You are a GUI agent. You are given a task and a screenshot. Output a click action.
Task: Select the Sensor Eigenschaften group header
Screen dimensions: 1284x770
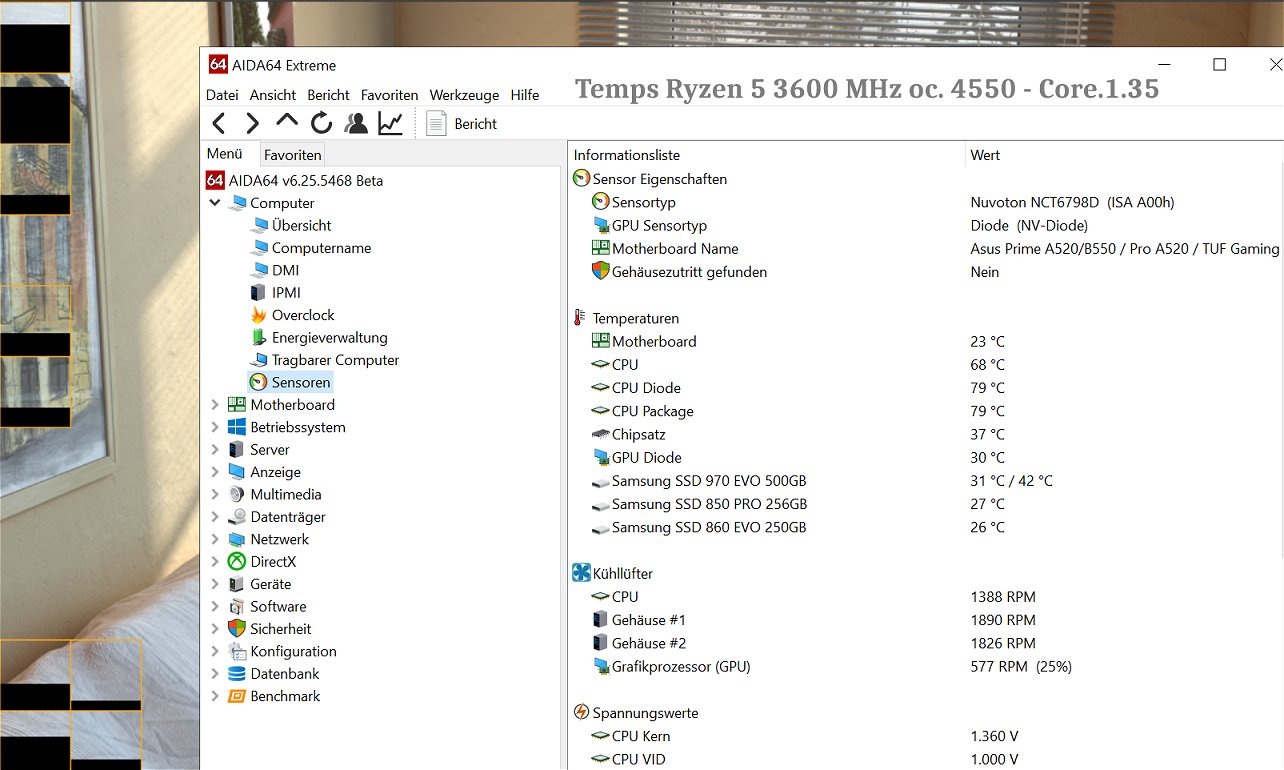[x=650, y=179]
